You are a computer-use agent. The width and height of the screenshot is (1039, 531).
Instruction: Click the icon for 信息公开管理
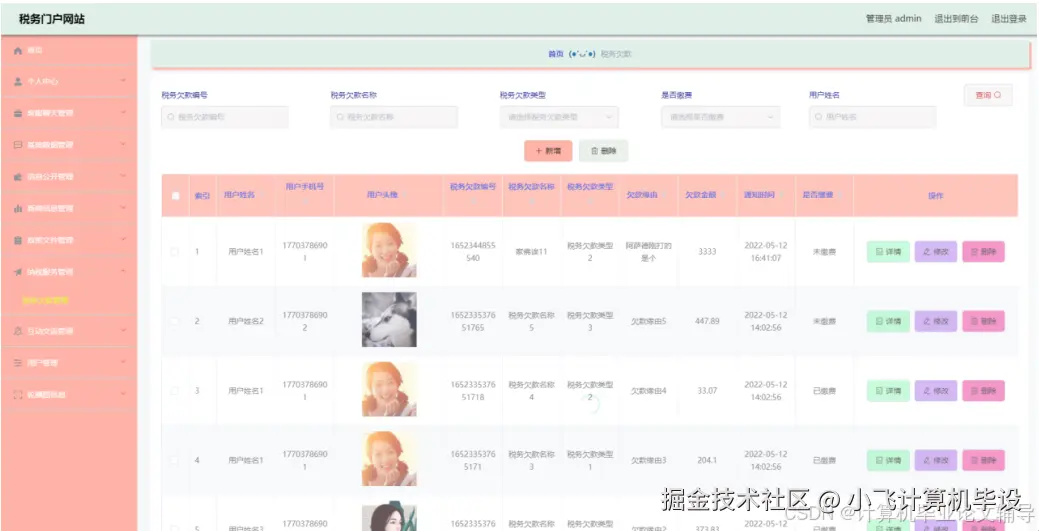coord(18,177)
